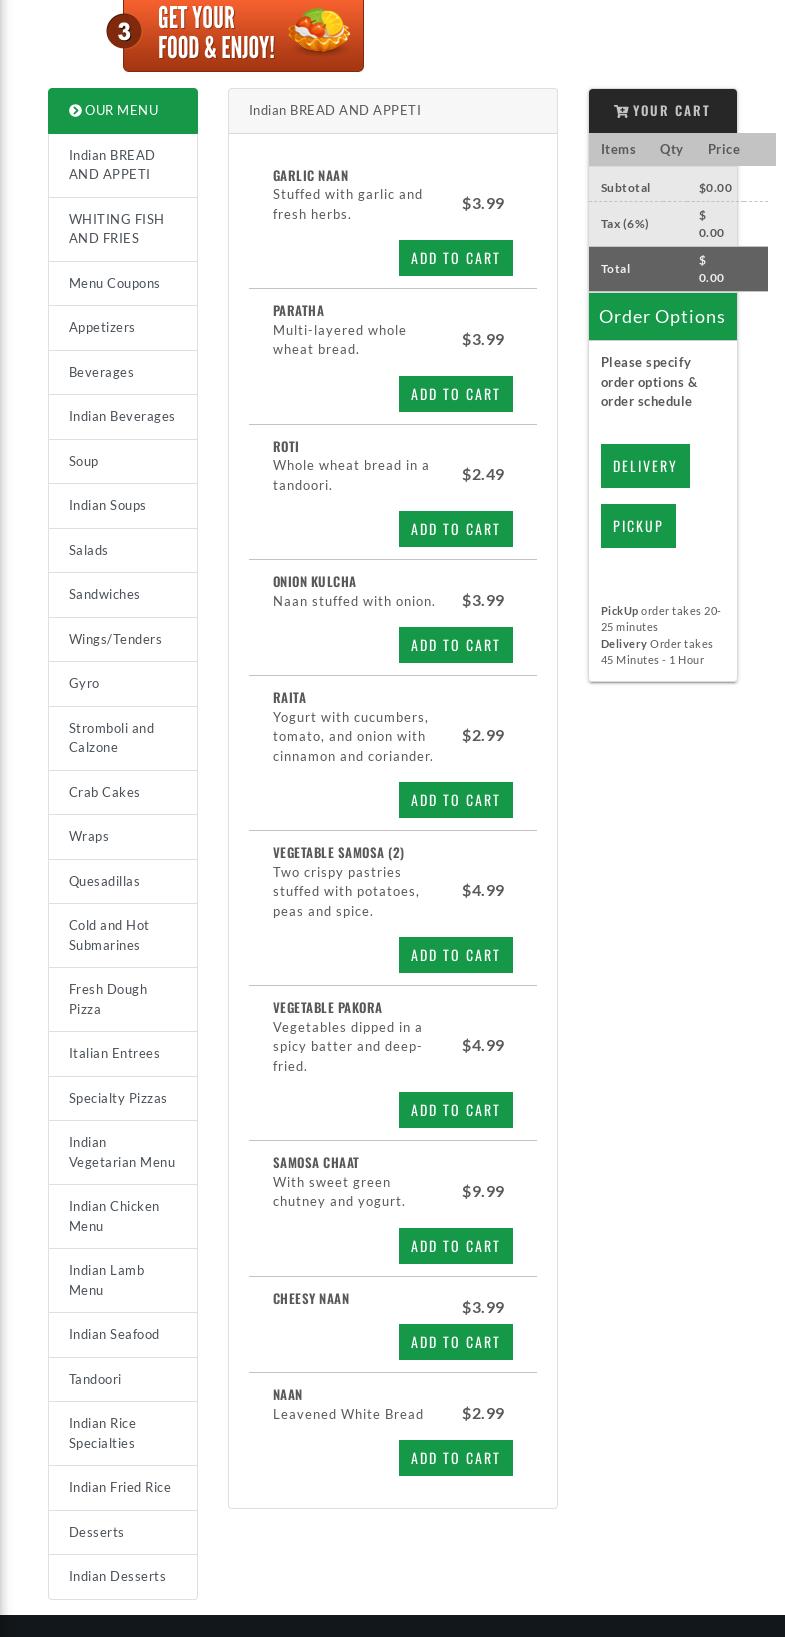Add Roti to the cart
Image resolution: width=785 pixels, height=1637 pixels.
pos(455,529)
